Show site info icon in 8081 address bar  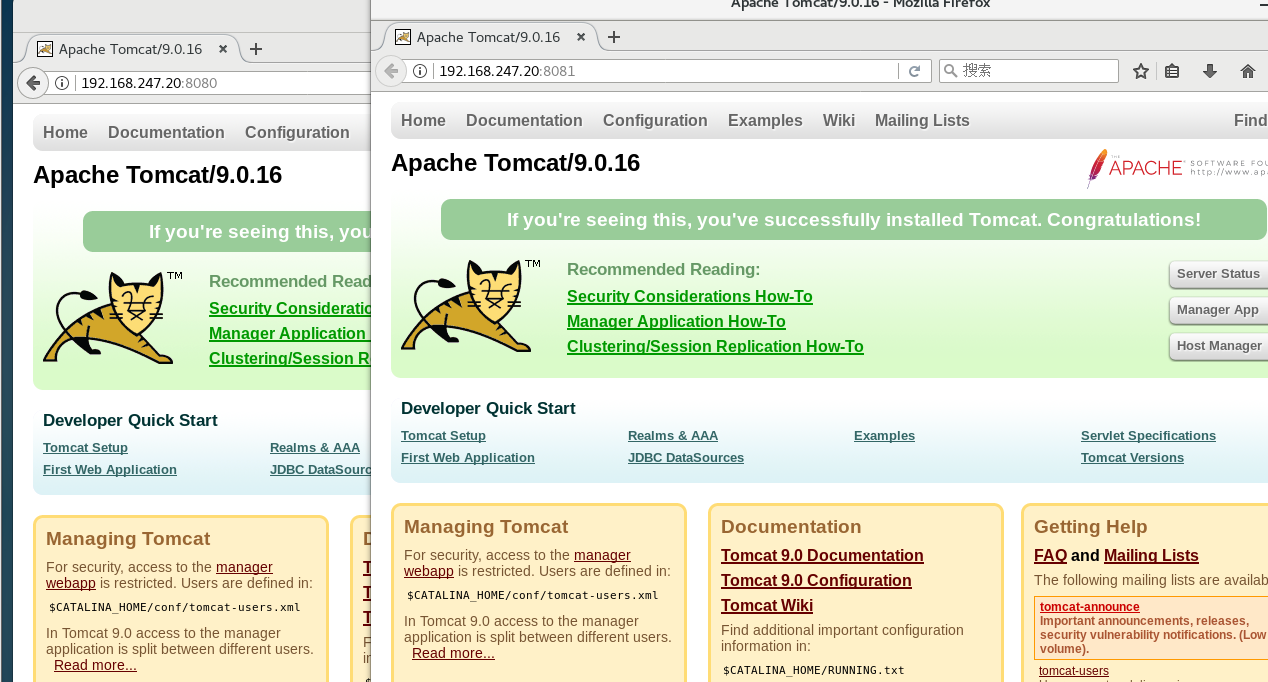pos(420,71)
